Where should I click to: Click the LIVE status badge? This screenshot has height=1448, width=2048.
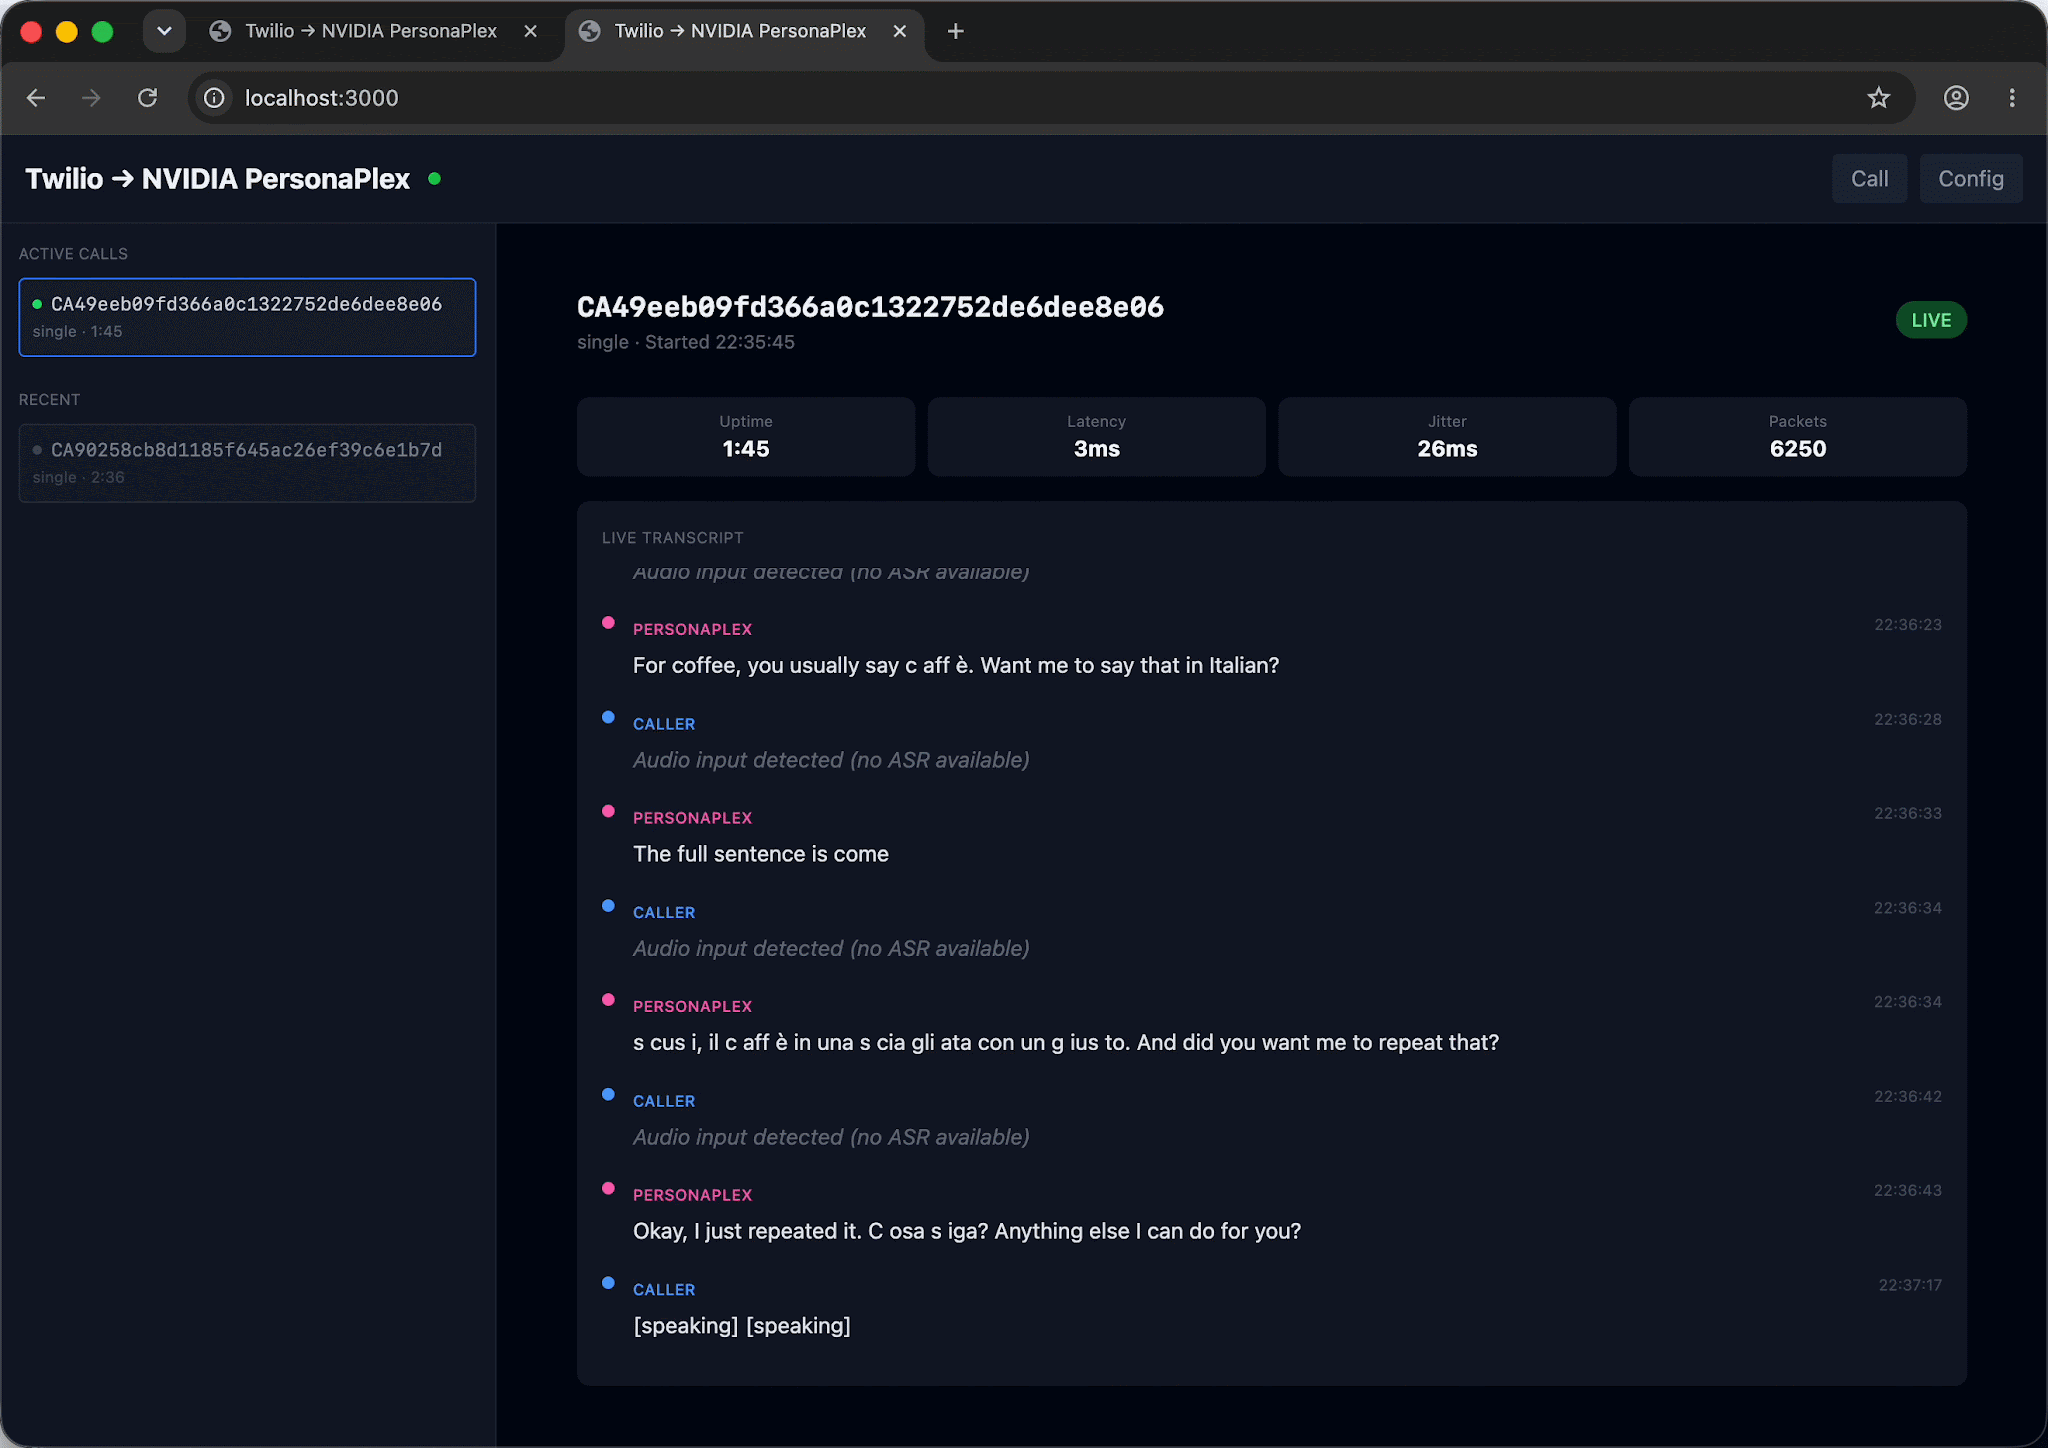click(x=1930, y=320)
